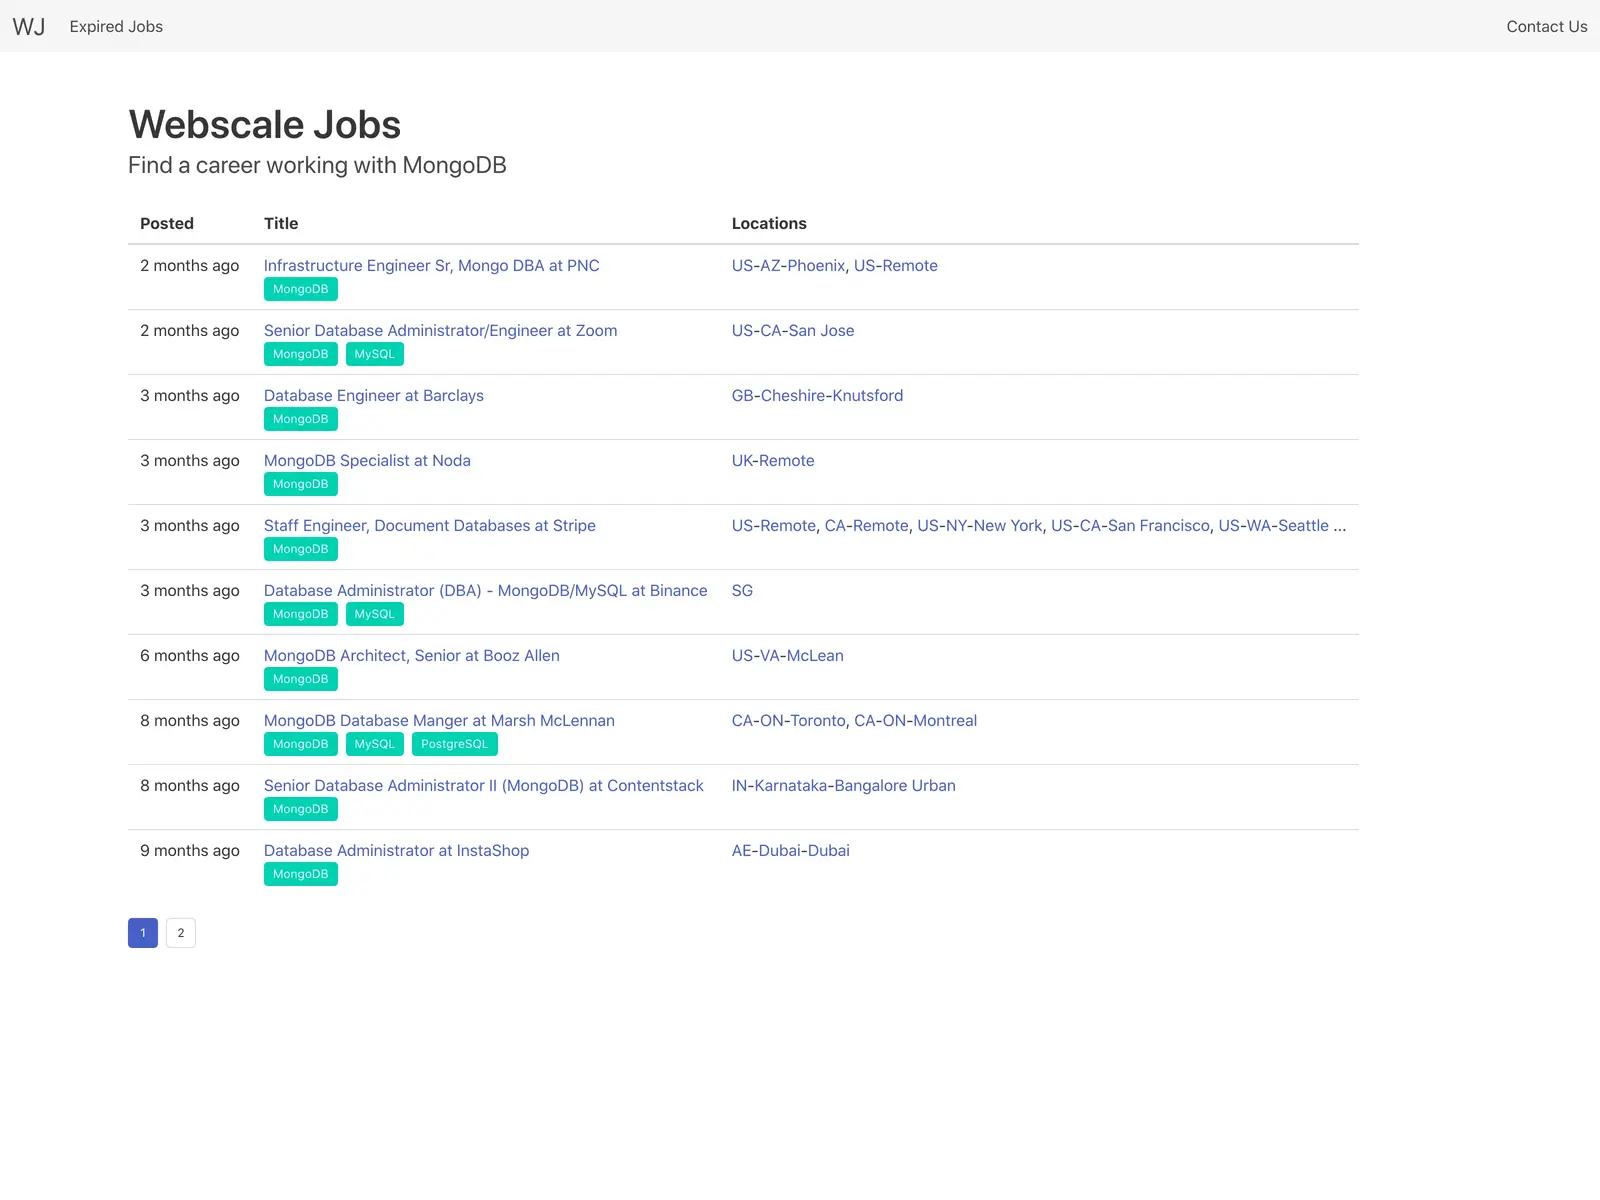View Database Administrator at InstaShop job

(x=396, y=850)
